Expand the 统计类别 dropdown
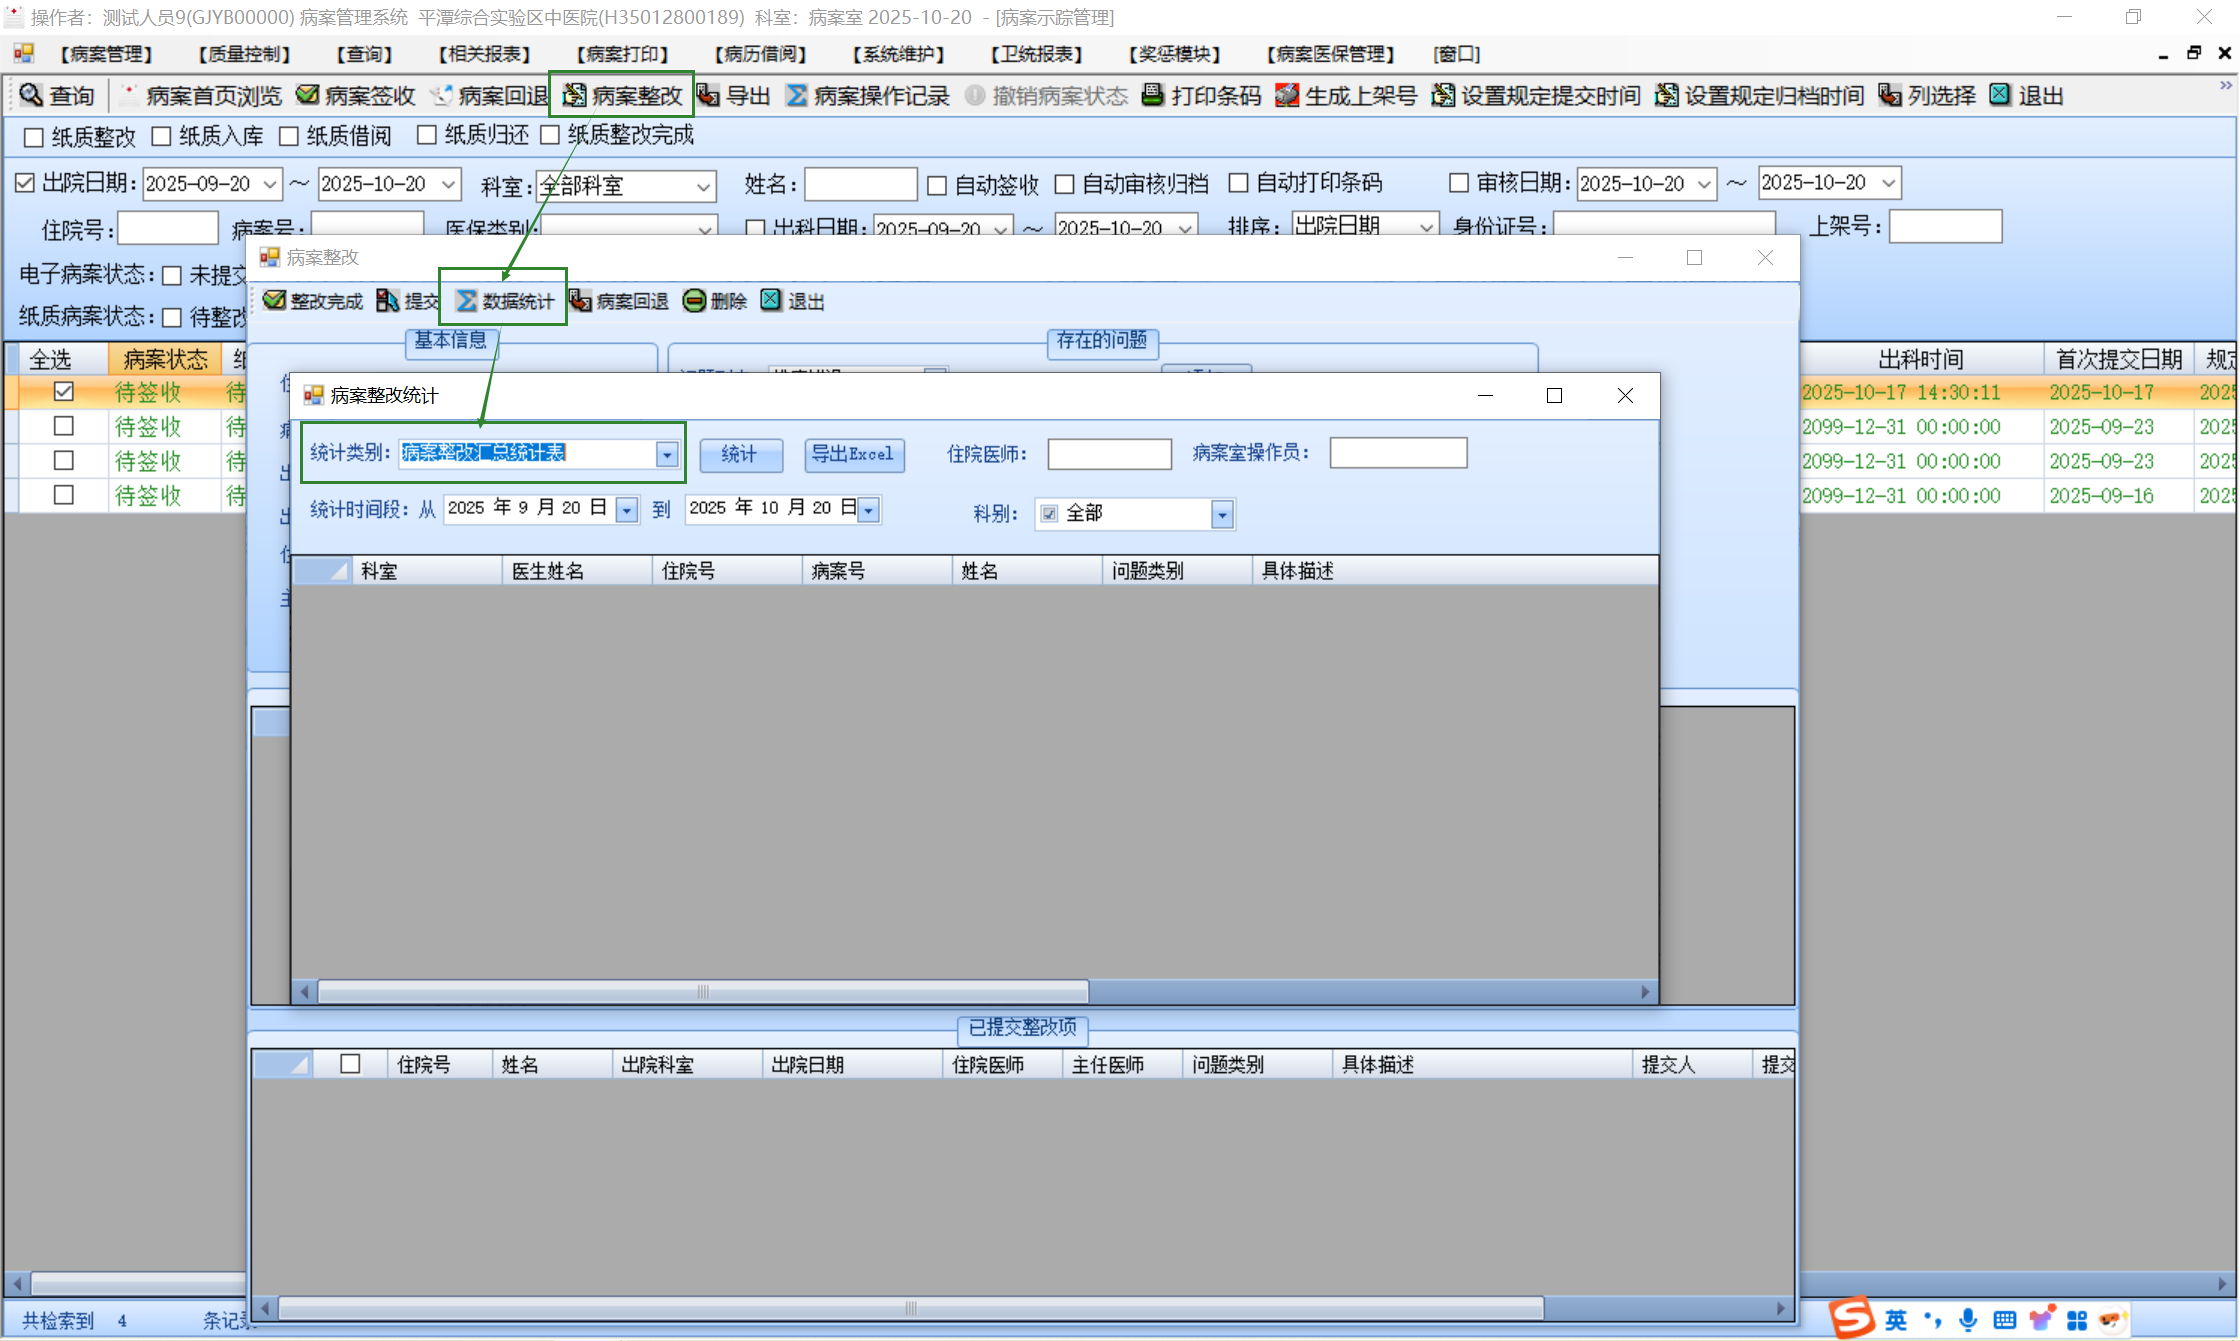The image size is (2240, 1341). pyautogui.click(x=667, y=455)
